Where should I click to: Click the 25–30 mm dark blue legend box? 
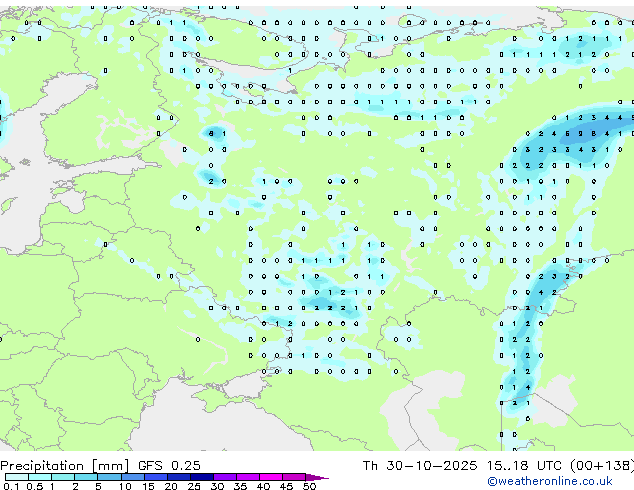click(x=201, y=477)
